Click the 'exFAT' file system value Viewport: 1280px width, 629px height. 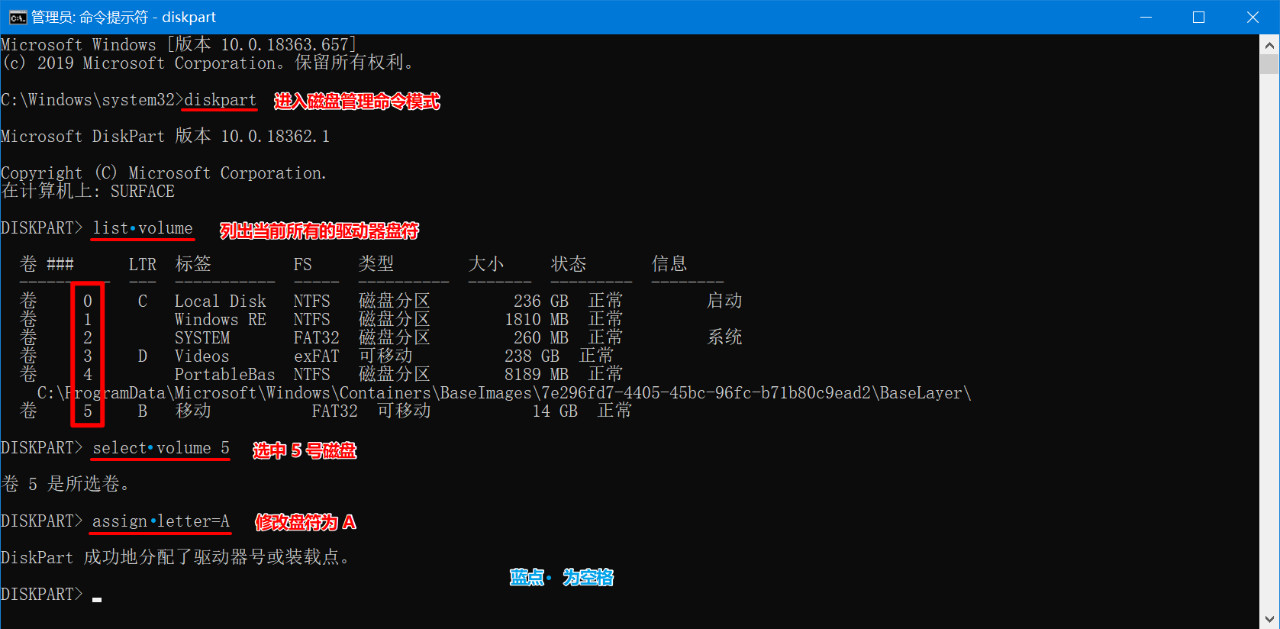316,356
